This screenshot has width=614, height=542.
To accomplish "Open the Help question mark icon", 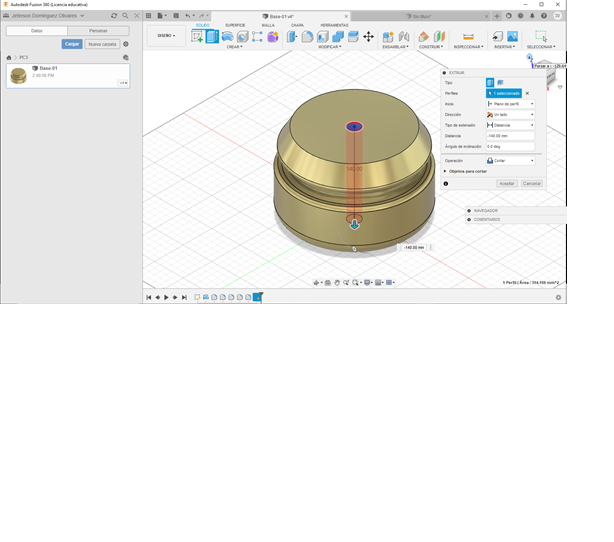I will (544, 16).
